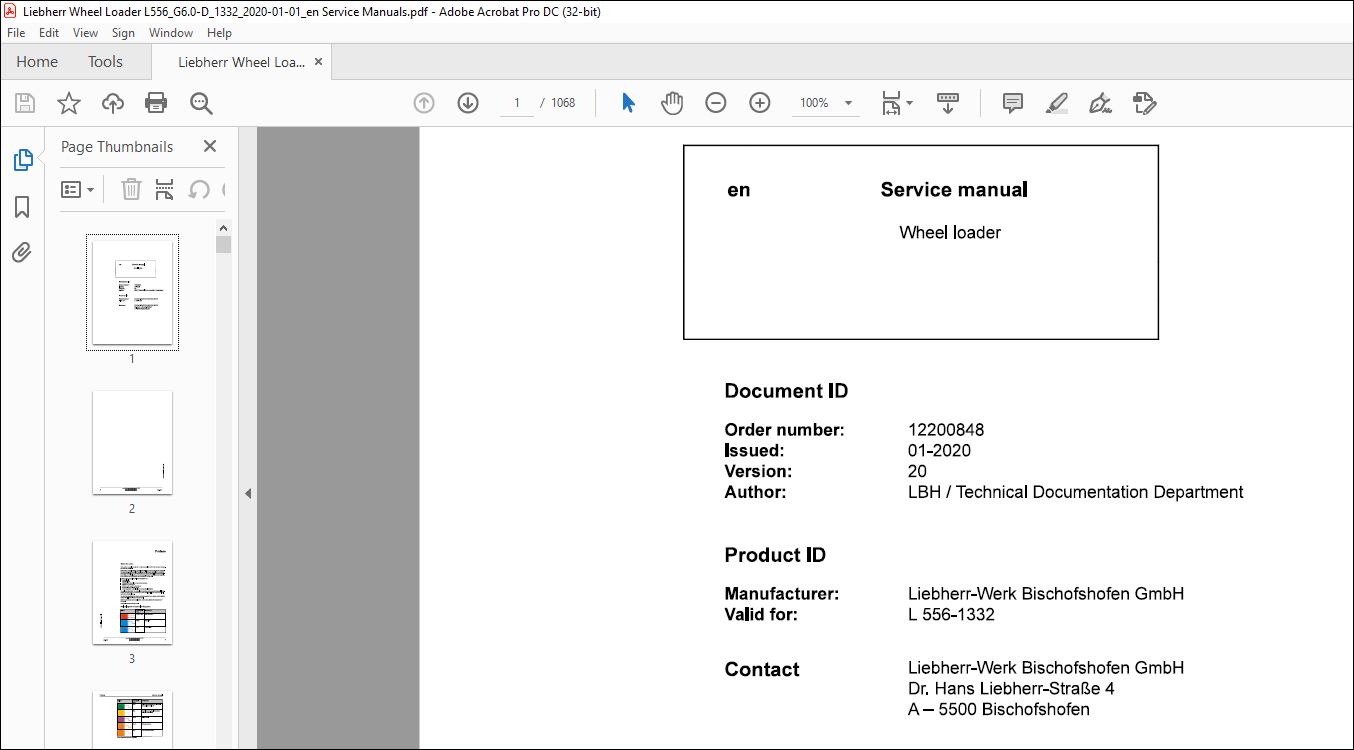Go to previous page arrow
This screenshot has height=750, width=1354.
coord(424,103)
